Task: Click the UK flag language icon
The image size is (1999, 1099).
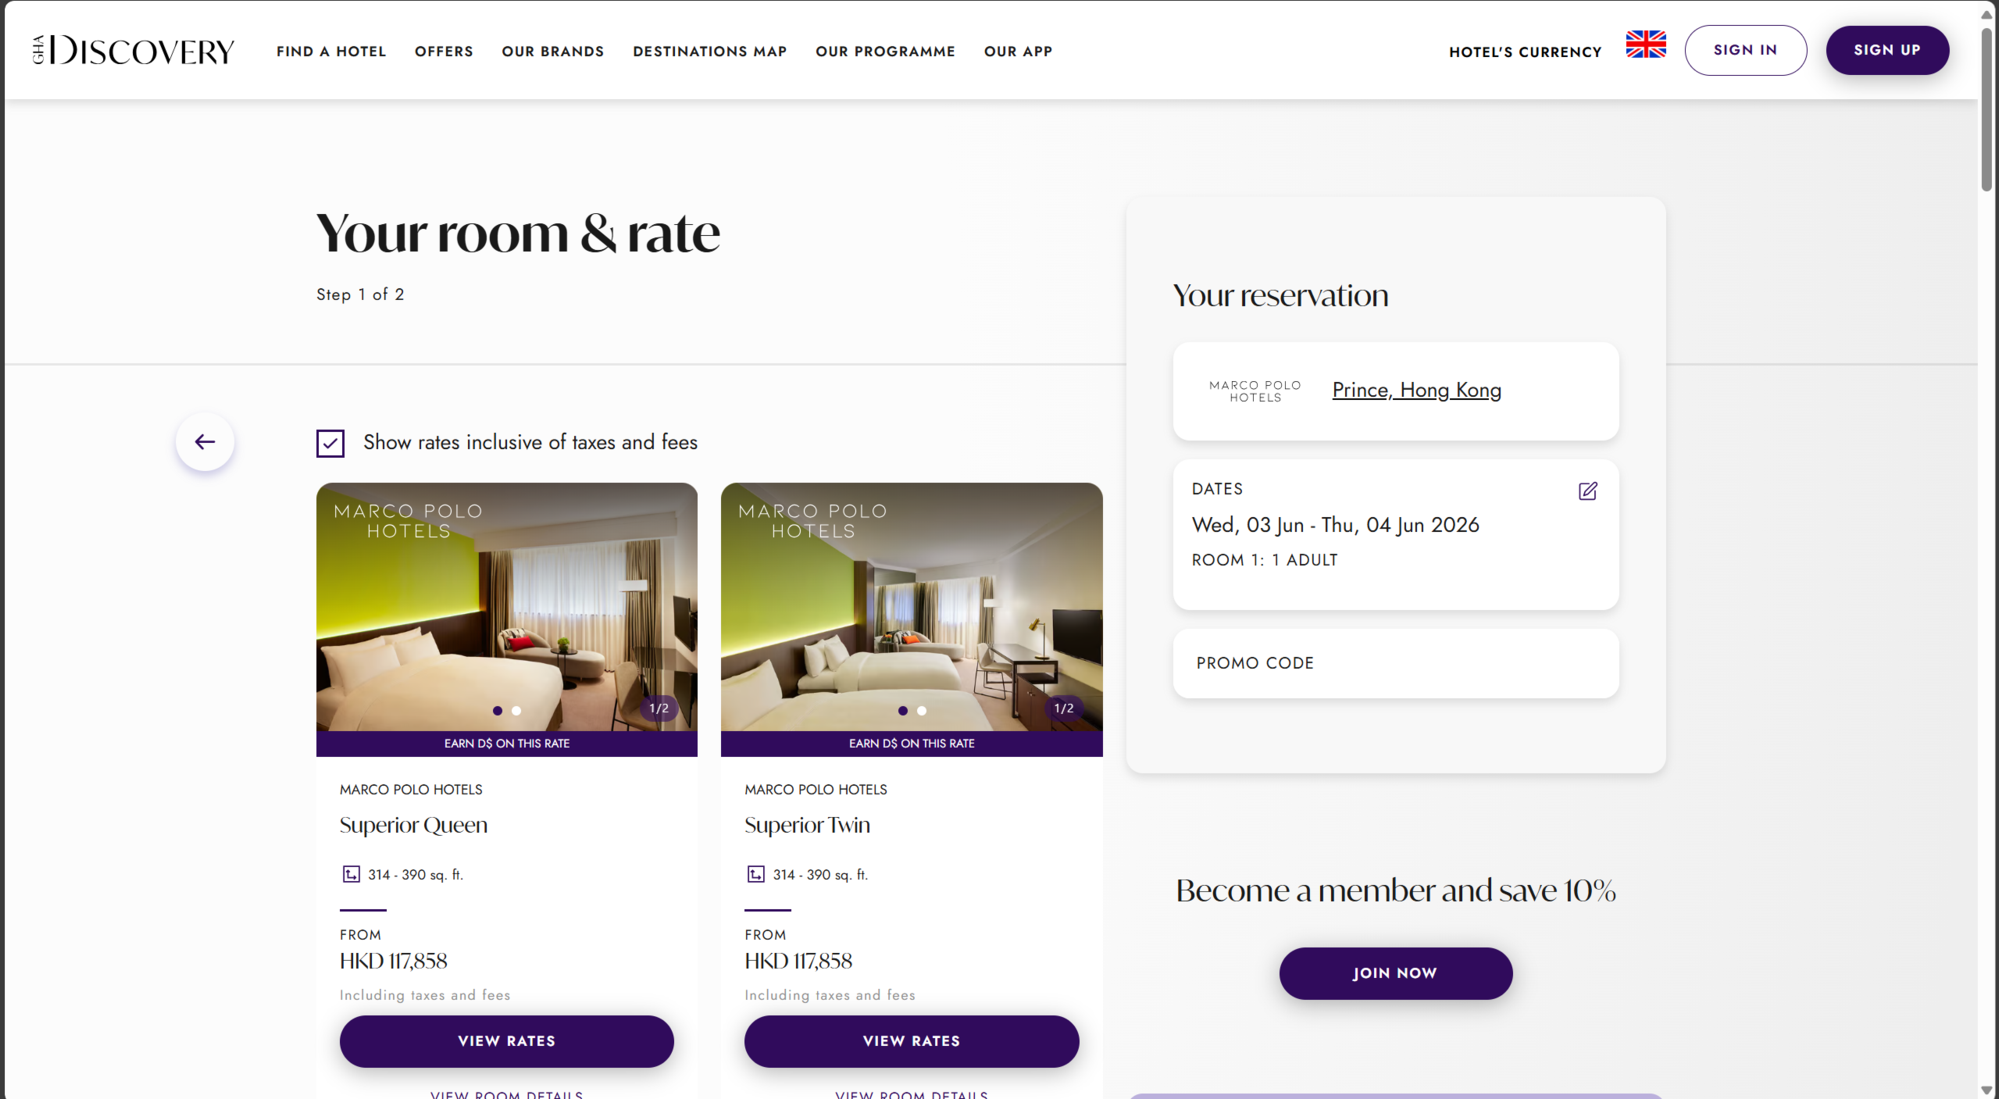Action: coord(1645,45)
